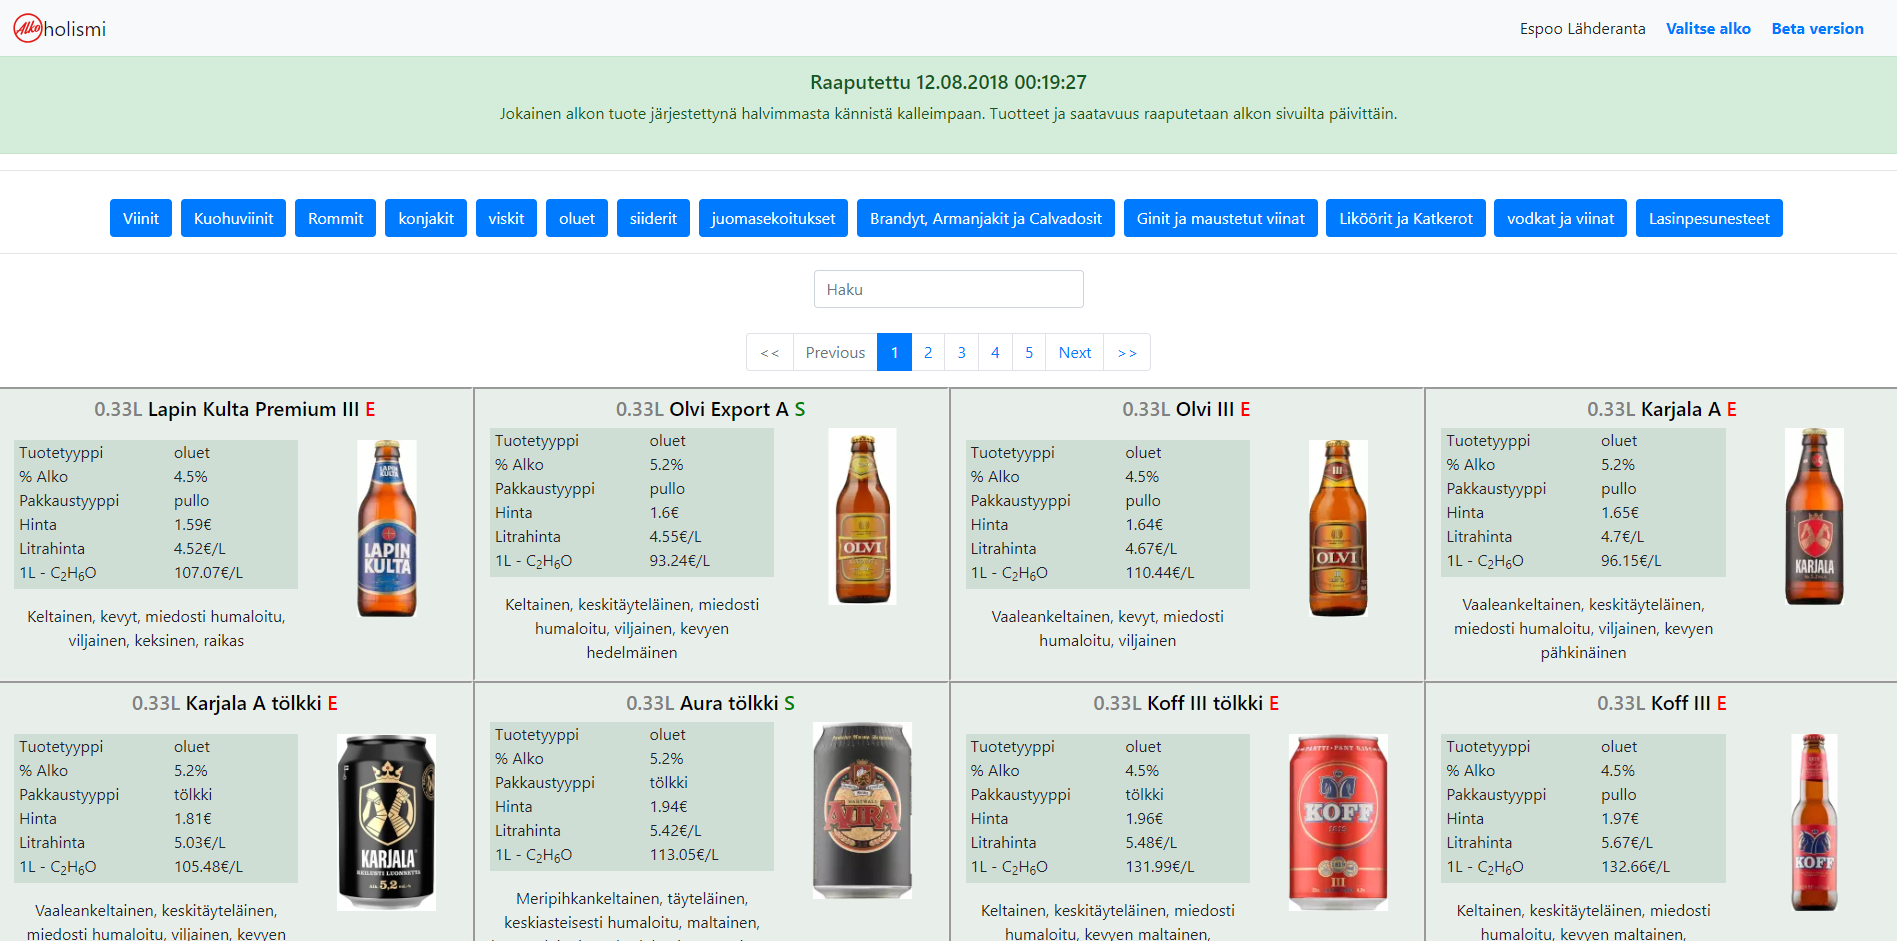Click the Next page button

1075,352
